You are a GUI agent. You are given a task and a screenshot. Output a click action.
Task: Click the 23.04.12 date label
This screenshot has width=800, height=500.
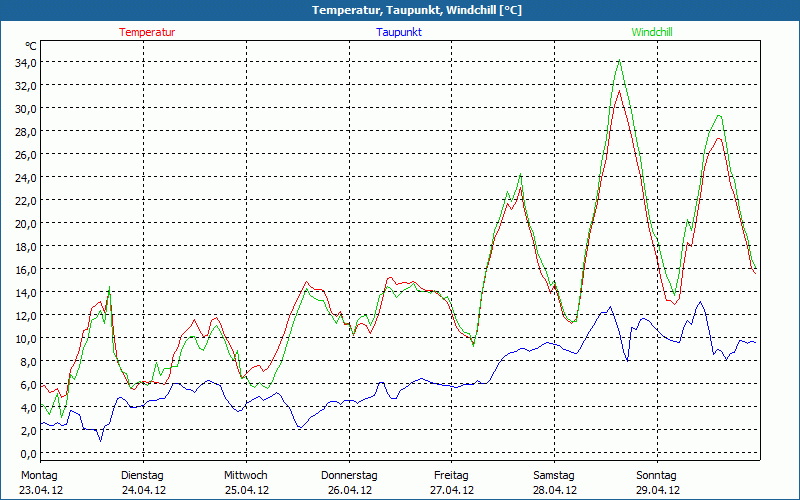41,490
